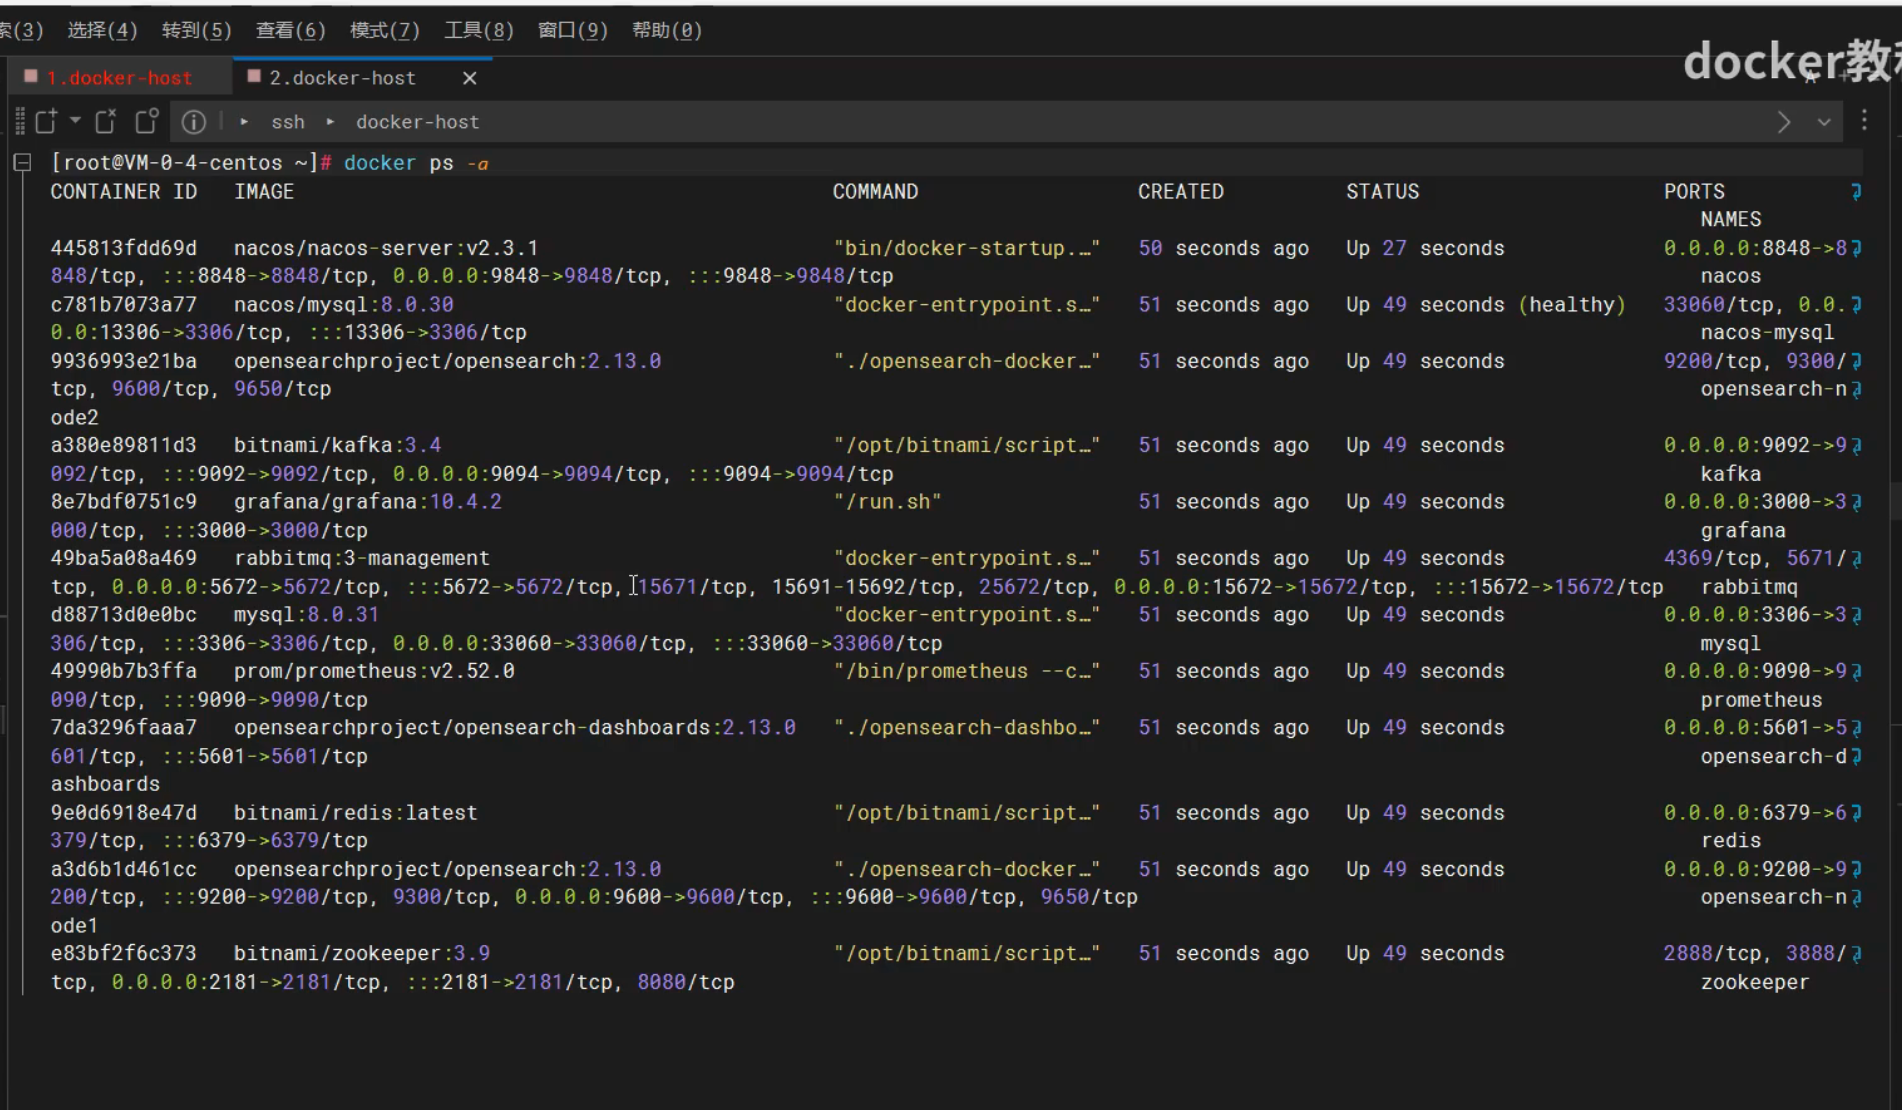
Task: Click the line-wrap icon beside PORTS header
Action: point(1856,192)
